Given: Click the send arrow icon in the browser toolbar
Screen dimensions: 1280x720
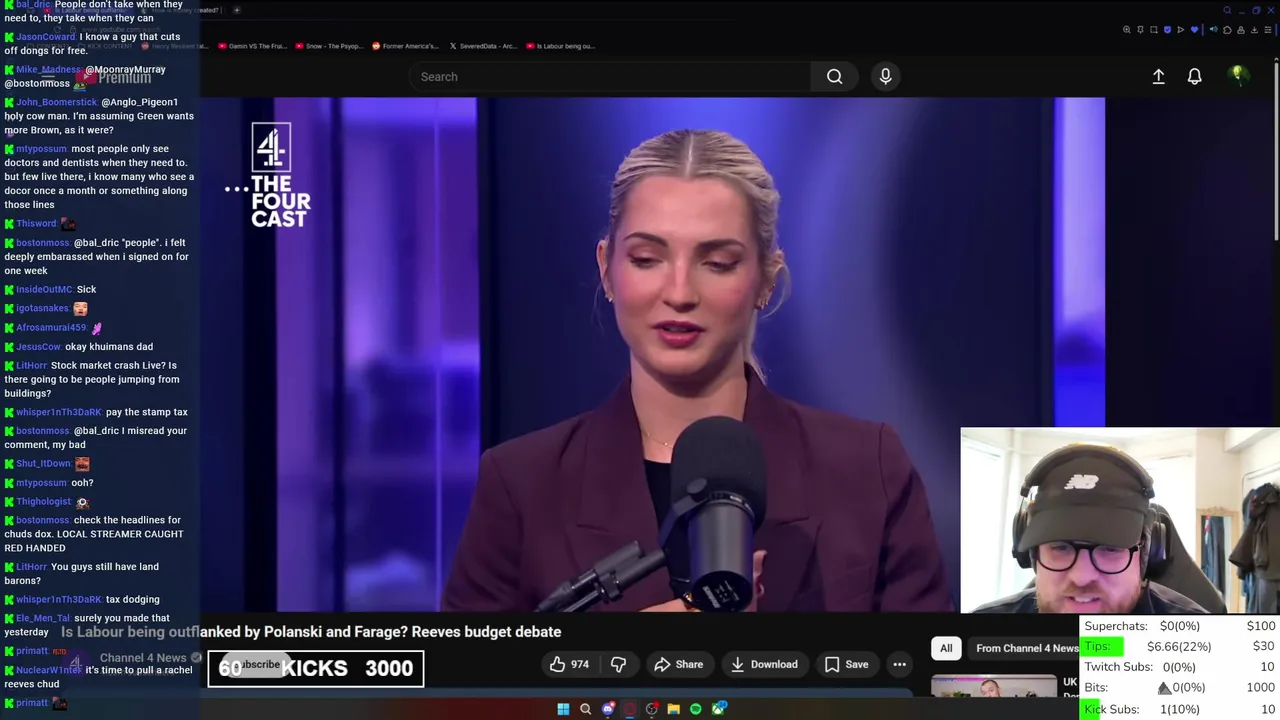Looking at the screenshot, I should click(x=1181, y=30).
